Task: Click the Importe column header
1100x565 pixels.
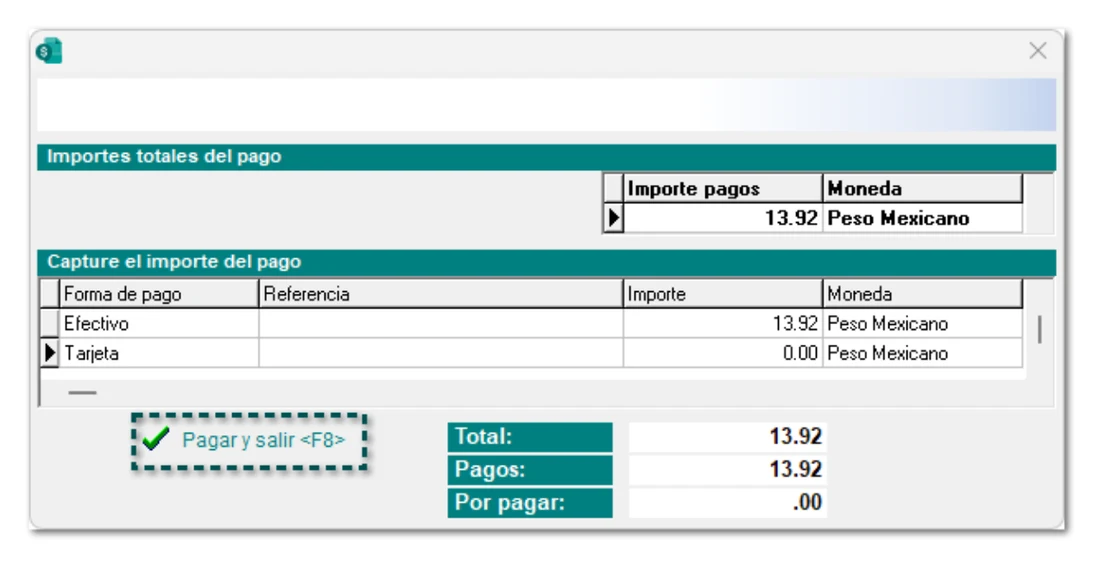Action: point(723,294)
